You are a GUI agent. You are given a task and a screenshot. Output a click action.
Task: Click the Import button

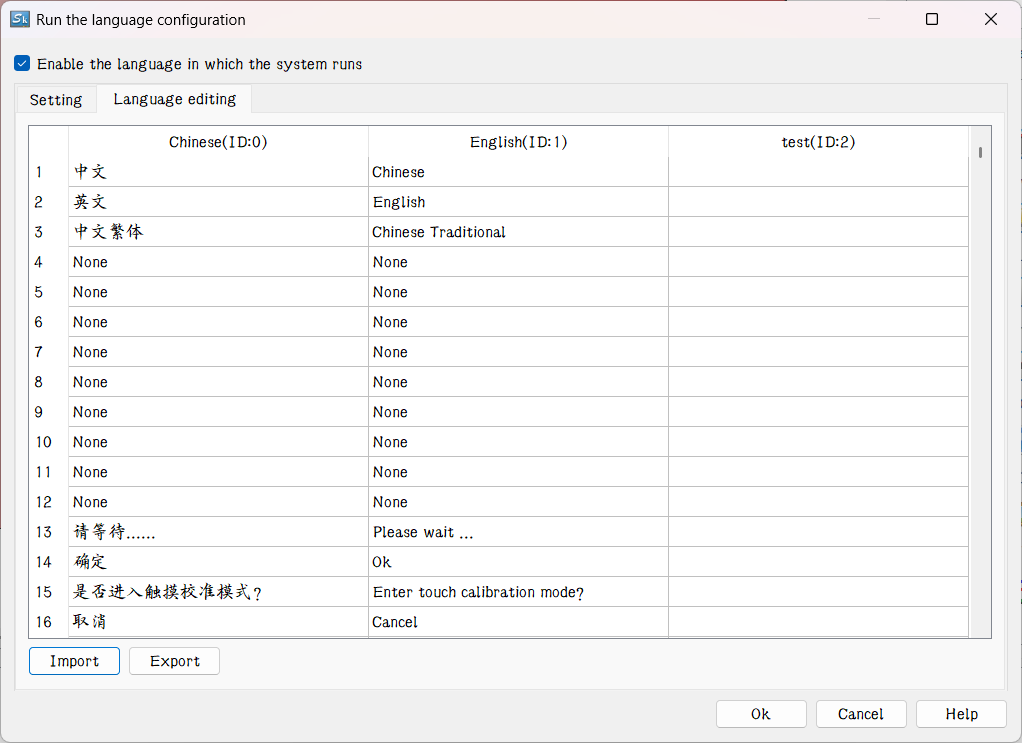(x=74, y=661)
